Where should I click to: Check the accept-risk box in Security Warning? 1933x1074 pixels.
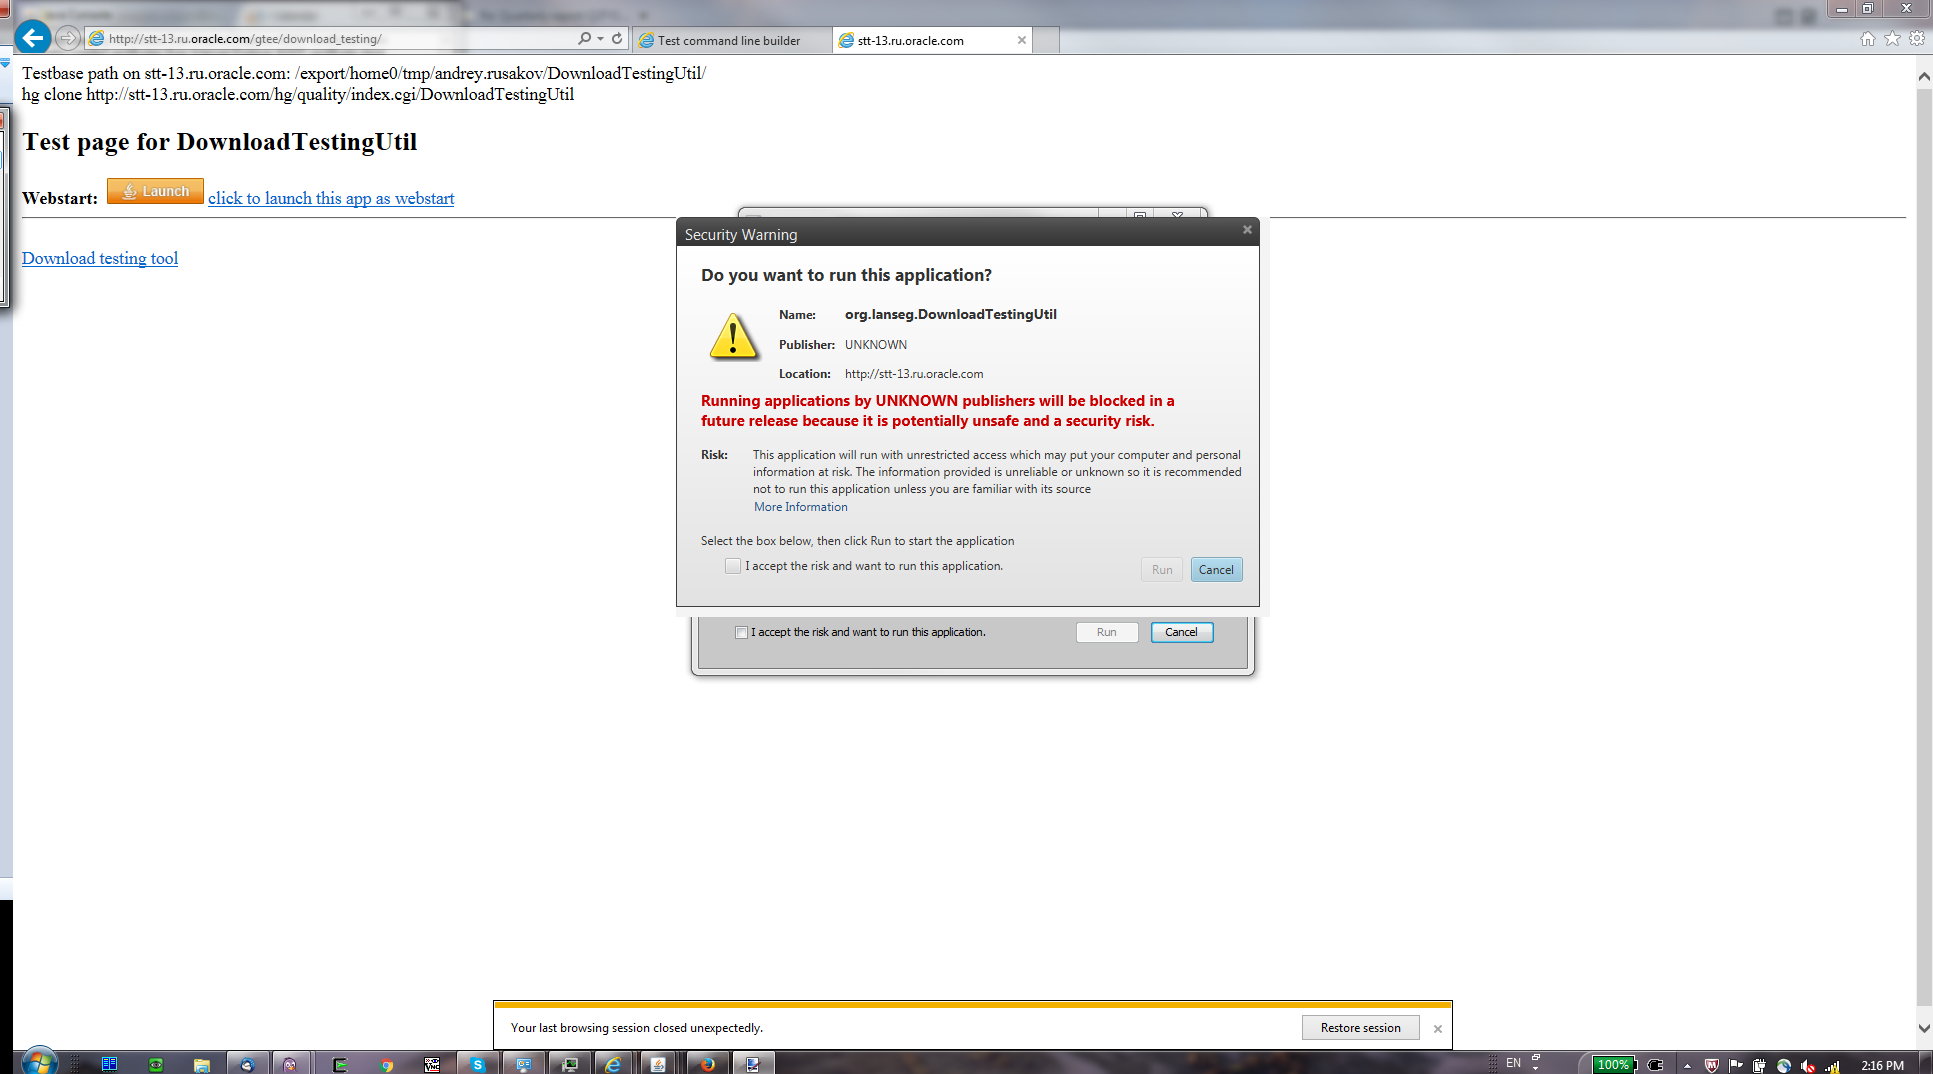point(733,566)
